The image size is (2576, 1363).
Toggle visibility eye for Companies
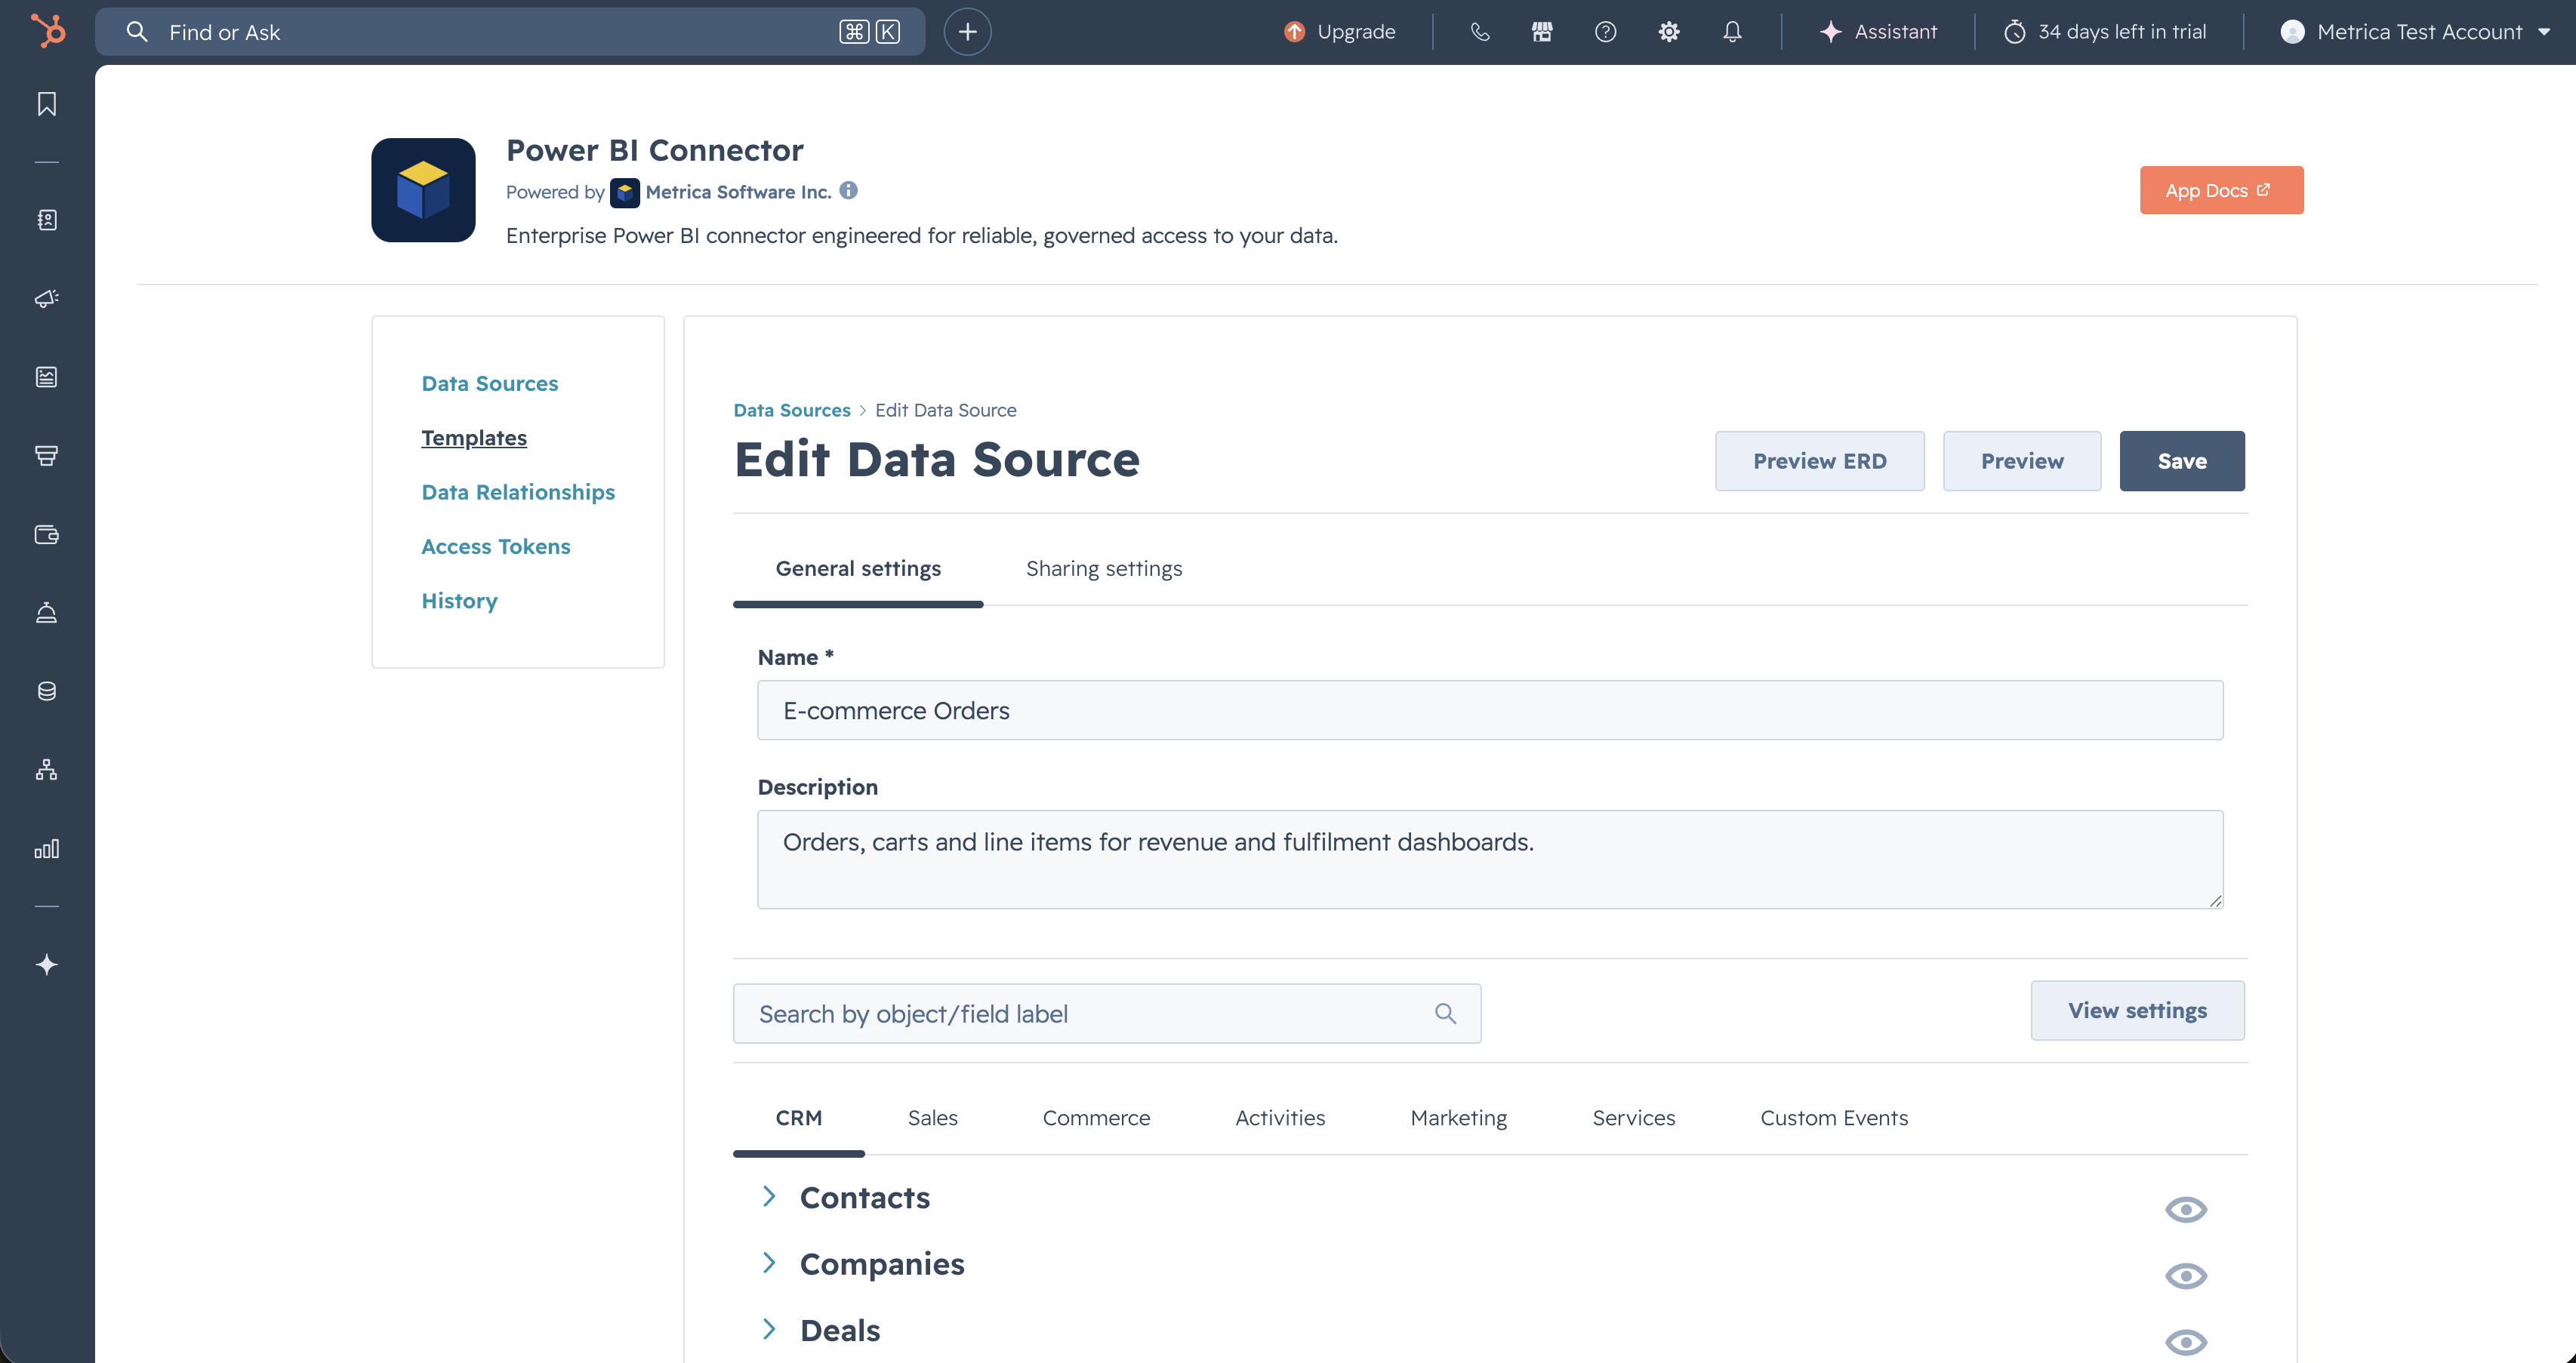point(2186,1276)
